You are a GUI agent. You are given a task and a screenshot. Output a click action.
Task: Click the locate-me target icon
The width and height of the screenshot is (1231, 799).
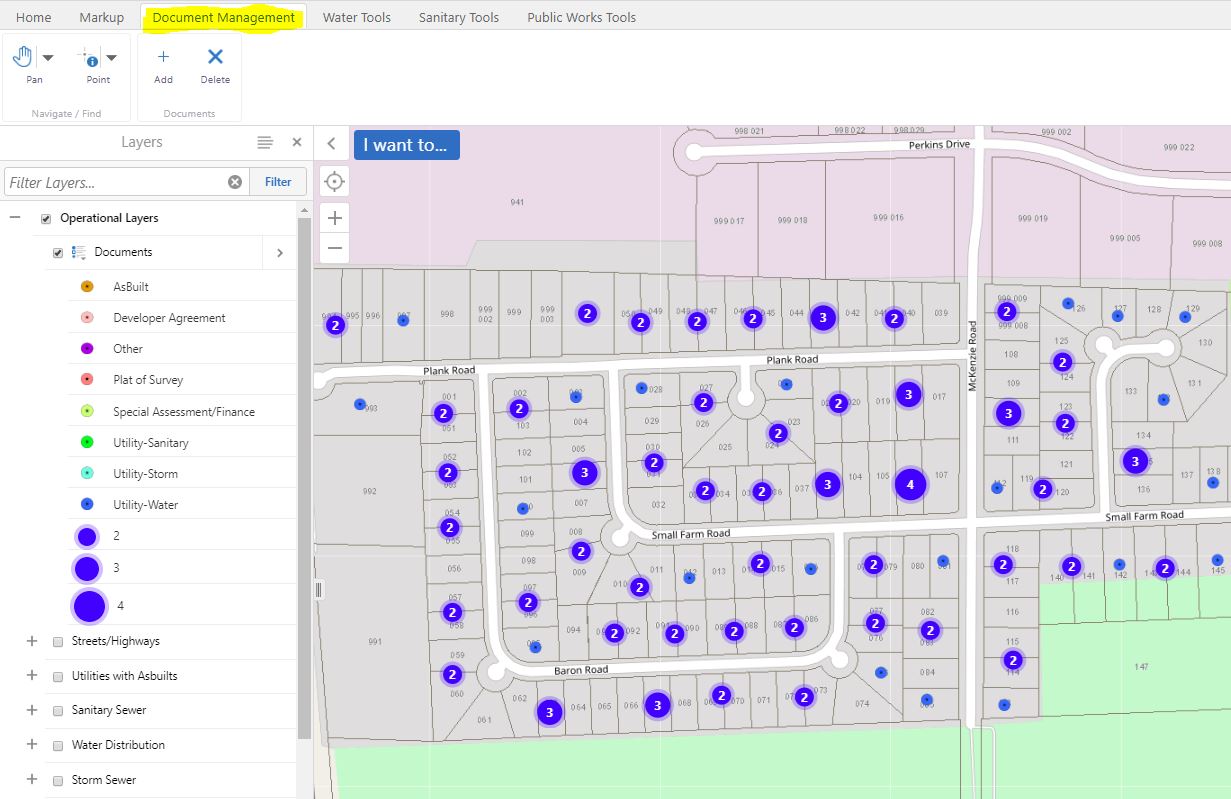coord(334,181)
